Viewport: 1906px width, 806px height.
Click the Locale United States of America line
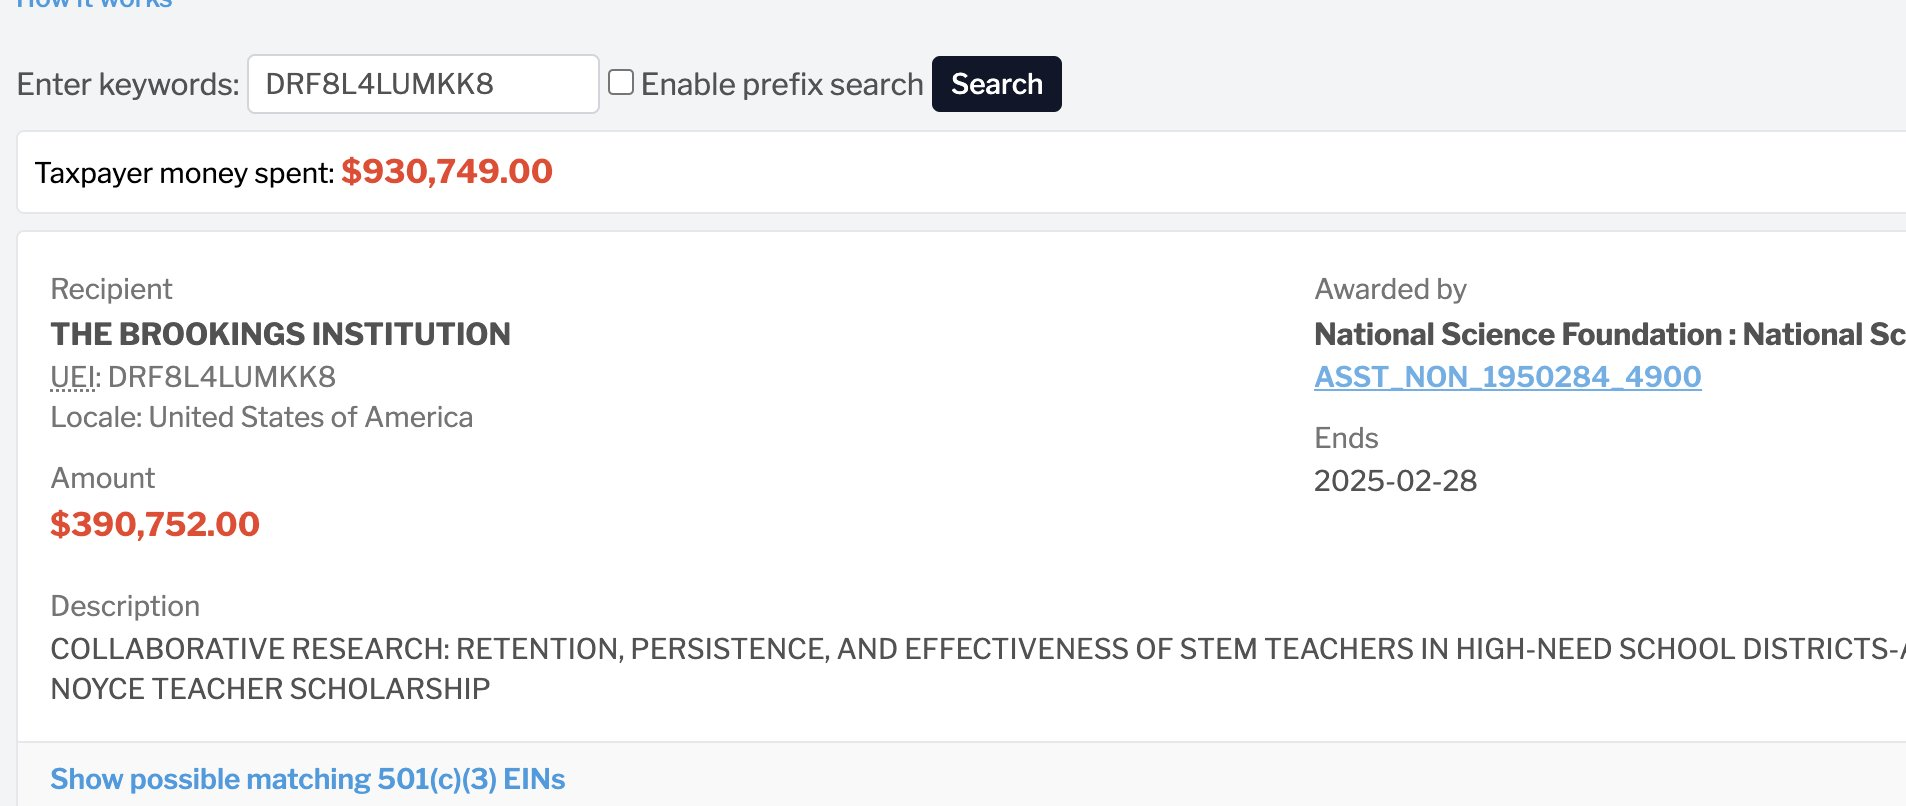click(262, 417)
